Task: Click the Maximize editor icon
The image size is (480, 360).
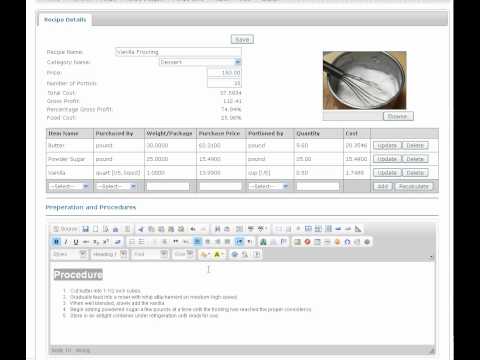Action: click(235, 254)
